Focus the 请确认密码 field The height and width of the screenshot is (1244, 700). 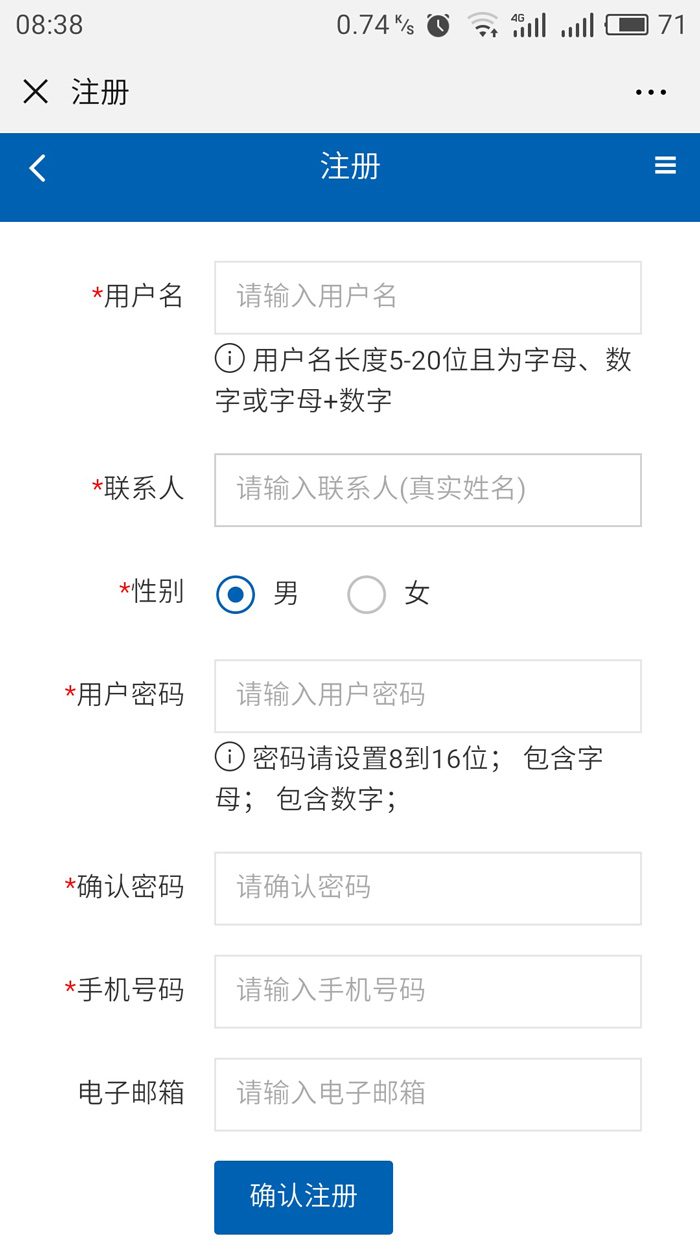tap(428, 888)
